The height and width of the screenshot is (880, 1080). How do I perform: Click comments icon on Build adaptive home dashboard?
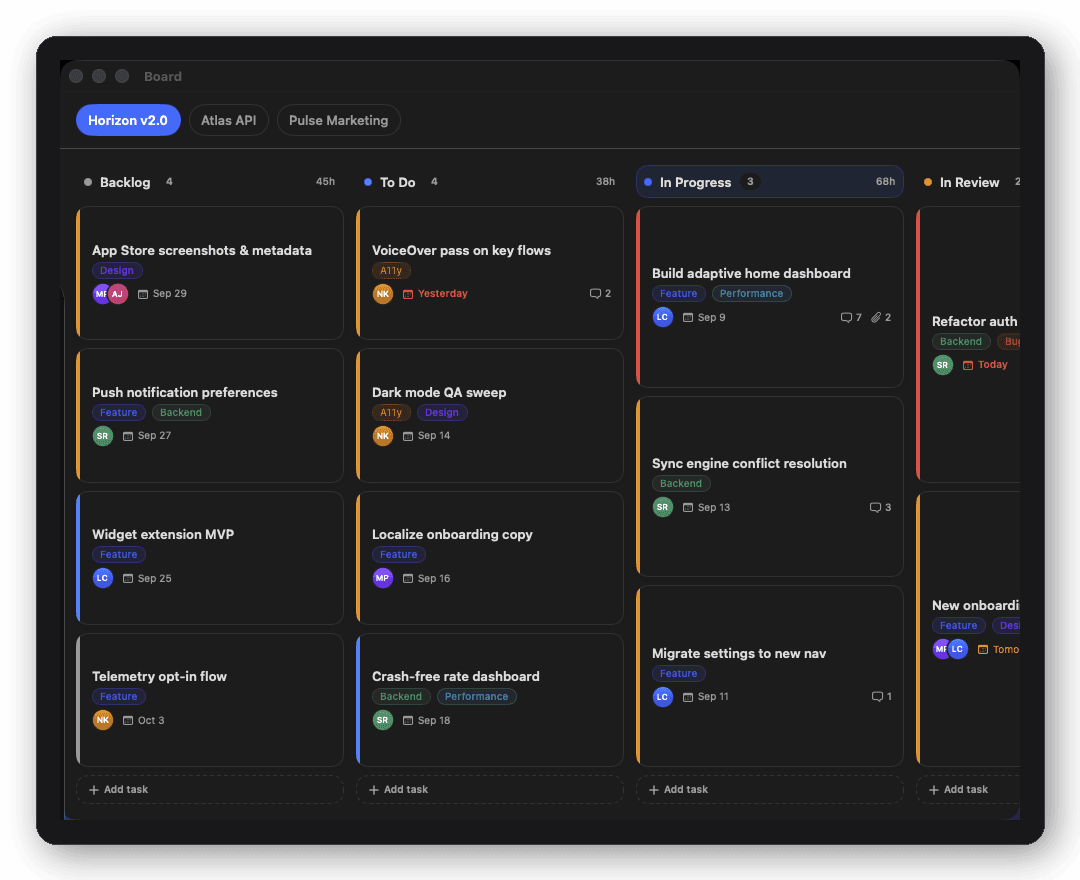[846, 317]
